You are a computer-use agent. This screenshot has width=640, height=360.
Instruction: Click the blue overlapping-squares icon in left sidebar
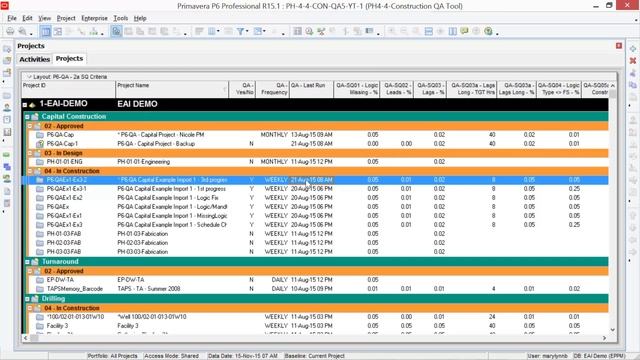(x=7, y=167)
